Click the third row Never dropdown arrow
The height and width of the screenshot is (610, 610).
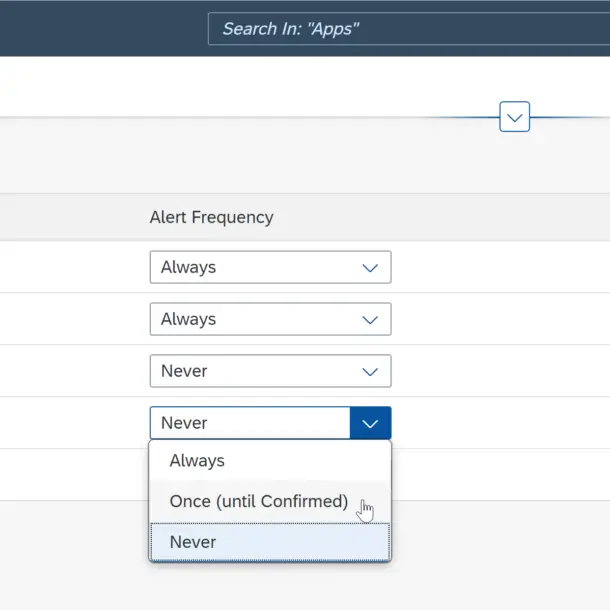370,372
